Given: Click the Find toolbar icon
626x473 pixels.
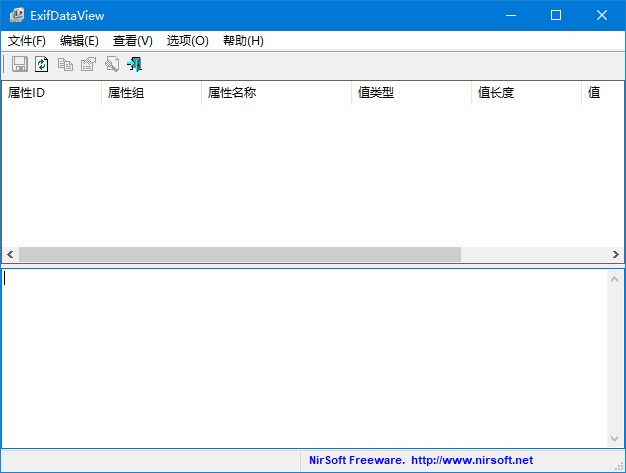Looking at the screenshot, I should tap(112, 65).
